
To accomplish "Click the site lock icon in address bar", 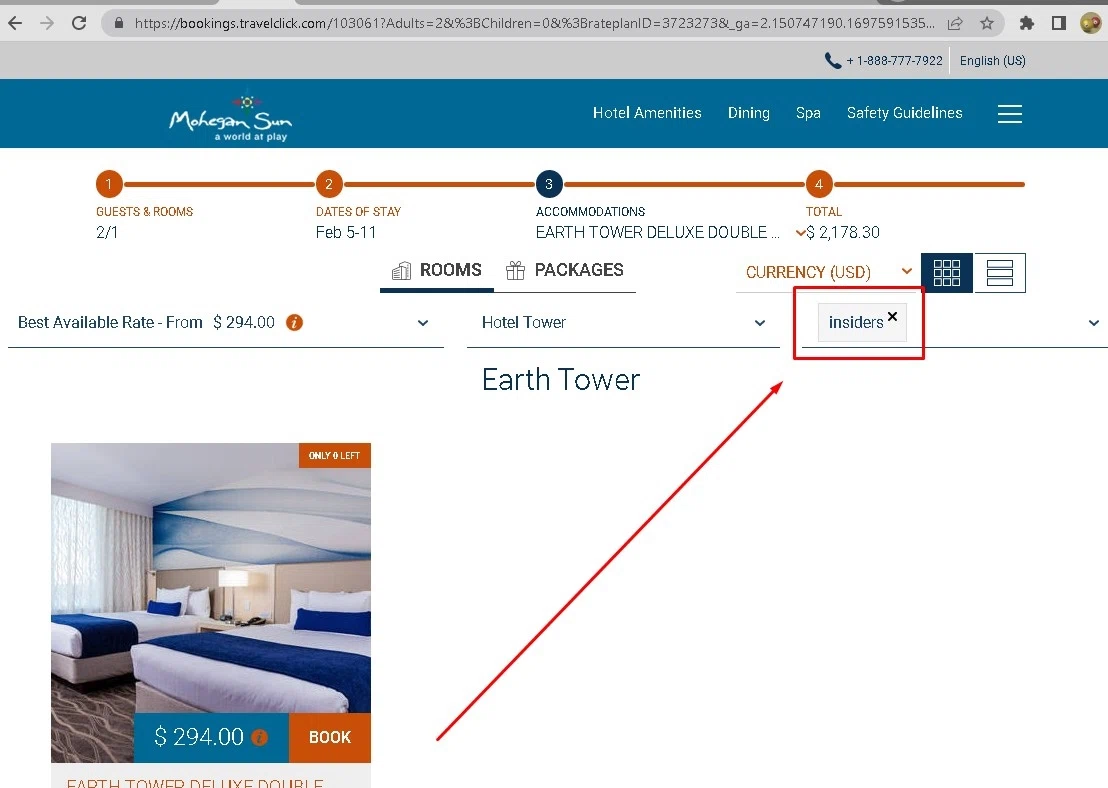I will click(x=119, y=23).
